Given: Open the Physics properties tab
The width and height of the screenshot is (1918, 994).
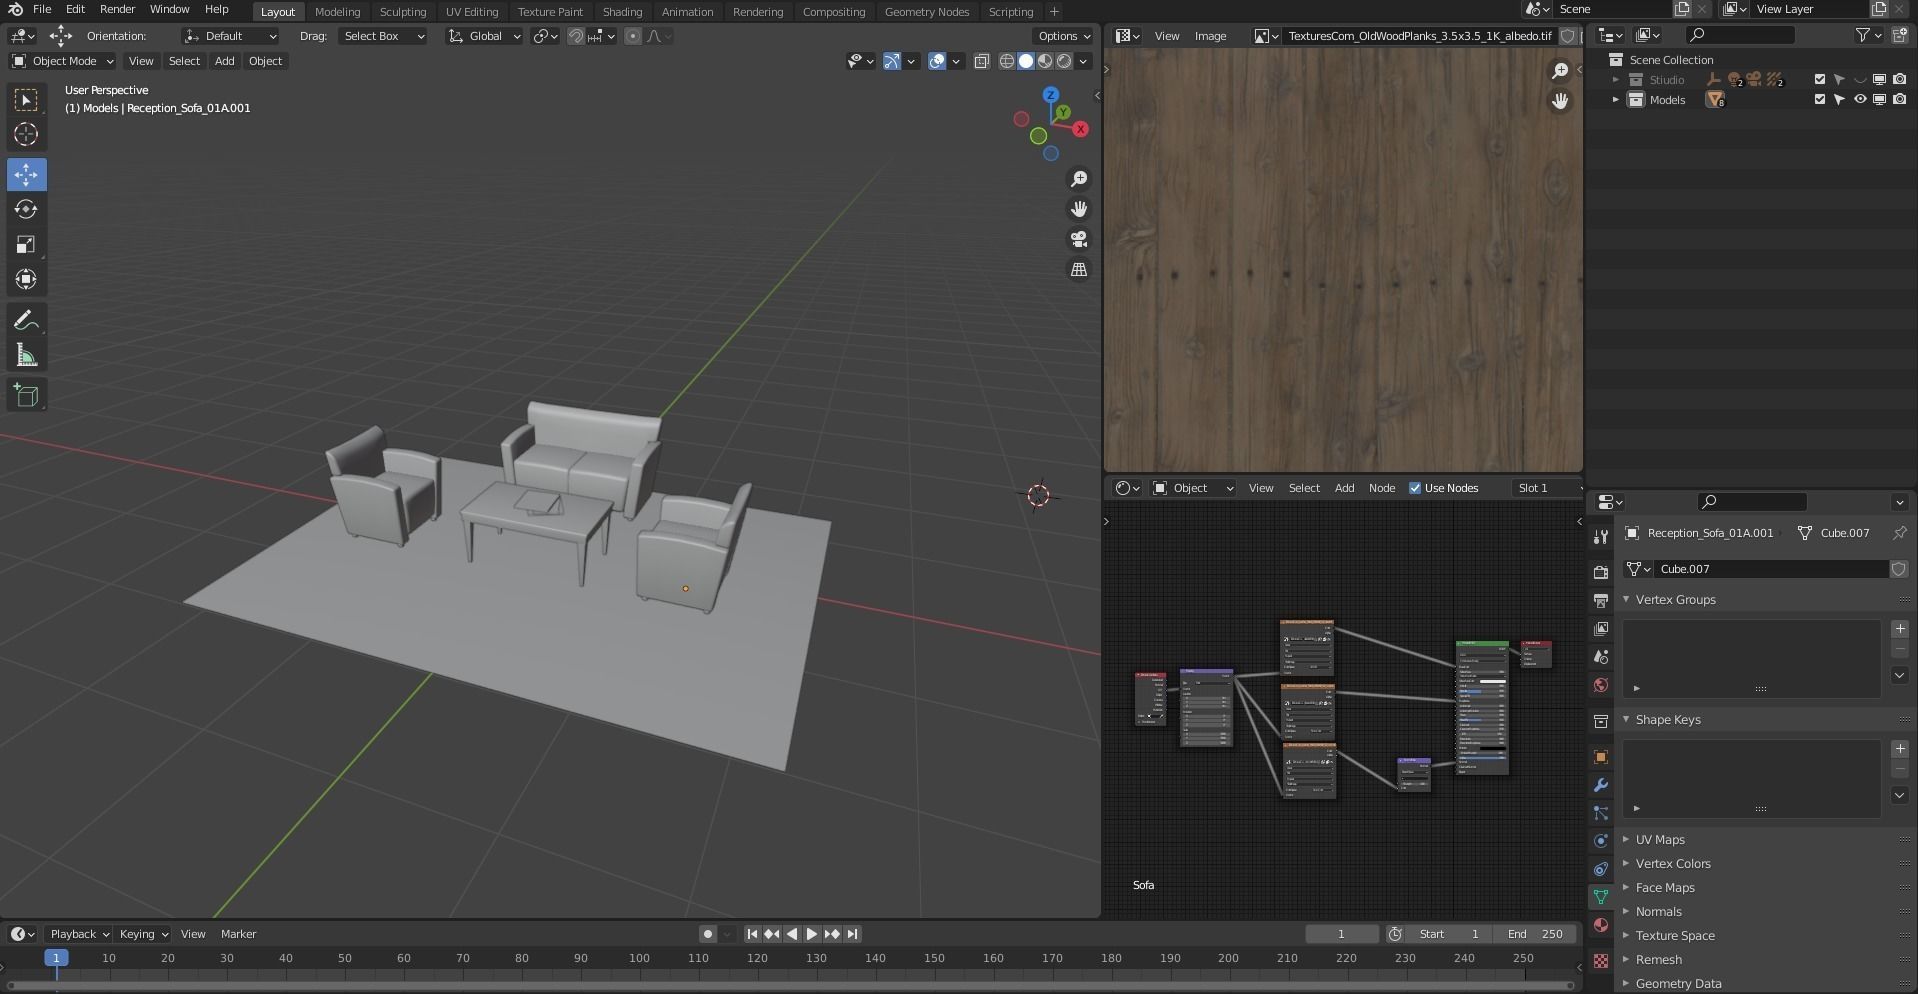Looking at the screenshot, I should pos(1601,841).
